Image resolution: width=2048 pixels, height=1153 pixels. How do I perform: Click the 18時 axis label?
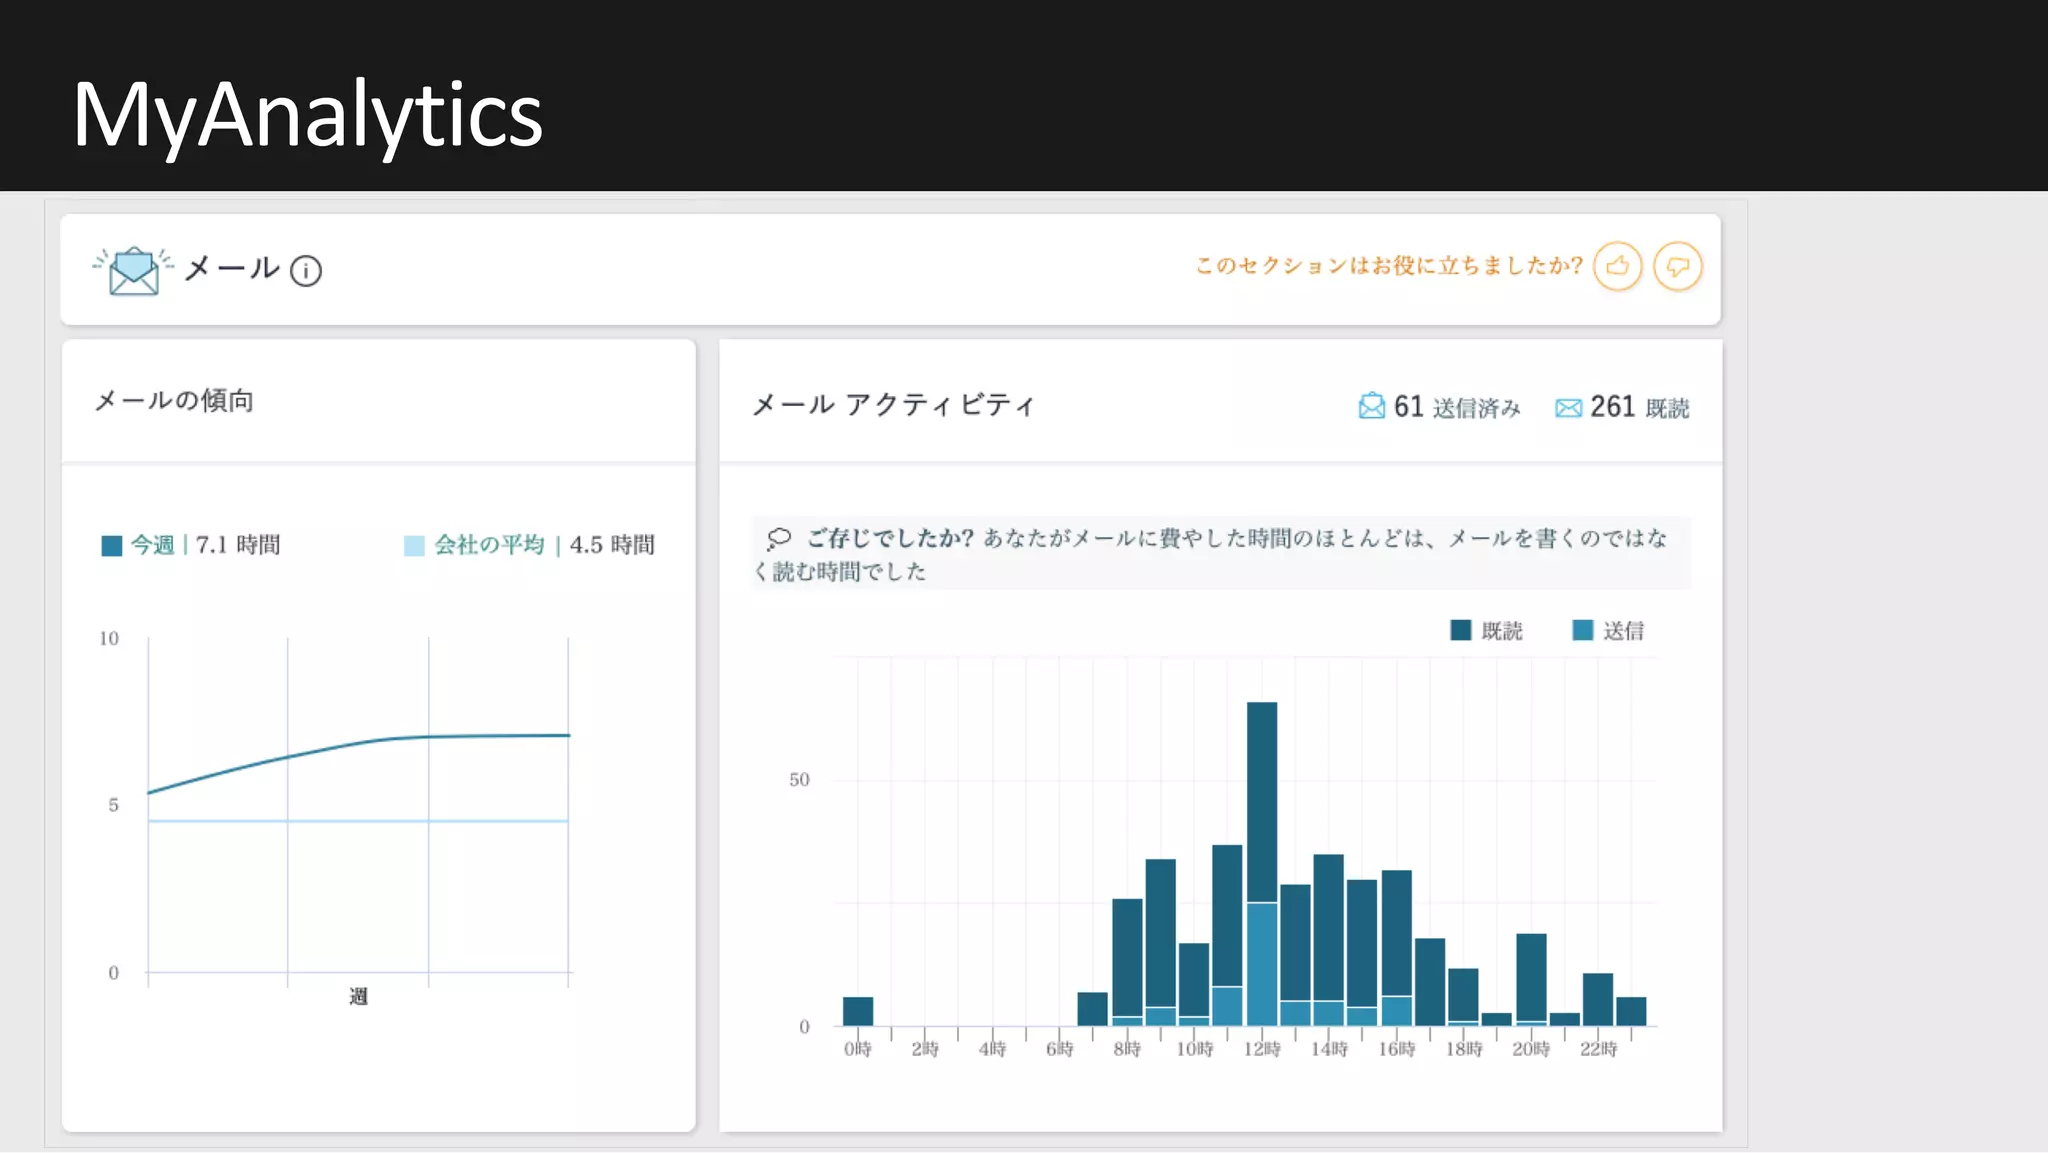pos(1464,1049)
